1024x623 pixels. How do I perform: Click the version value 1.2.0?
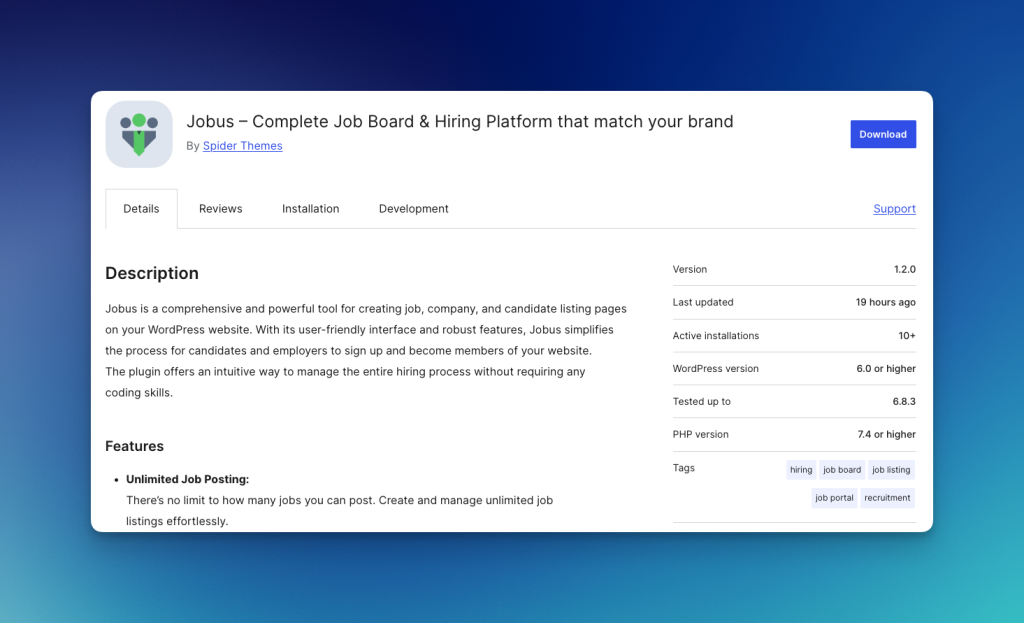[904, 269]
